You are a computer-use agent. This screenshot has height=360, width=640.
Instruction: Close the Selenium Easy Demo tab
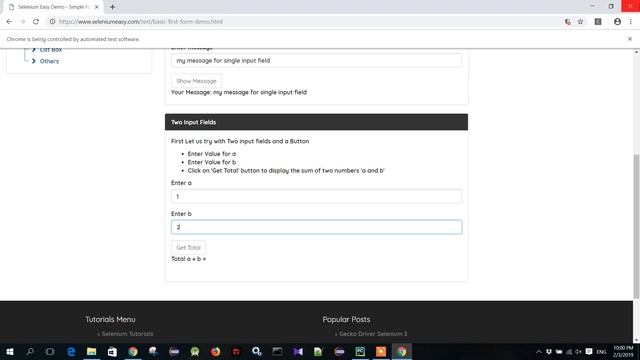tap(97, 7)
